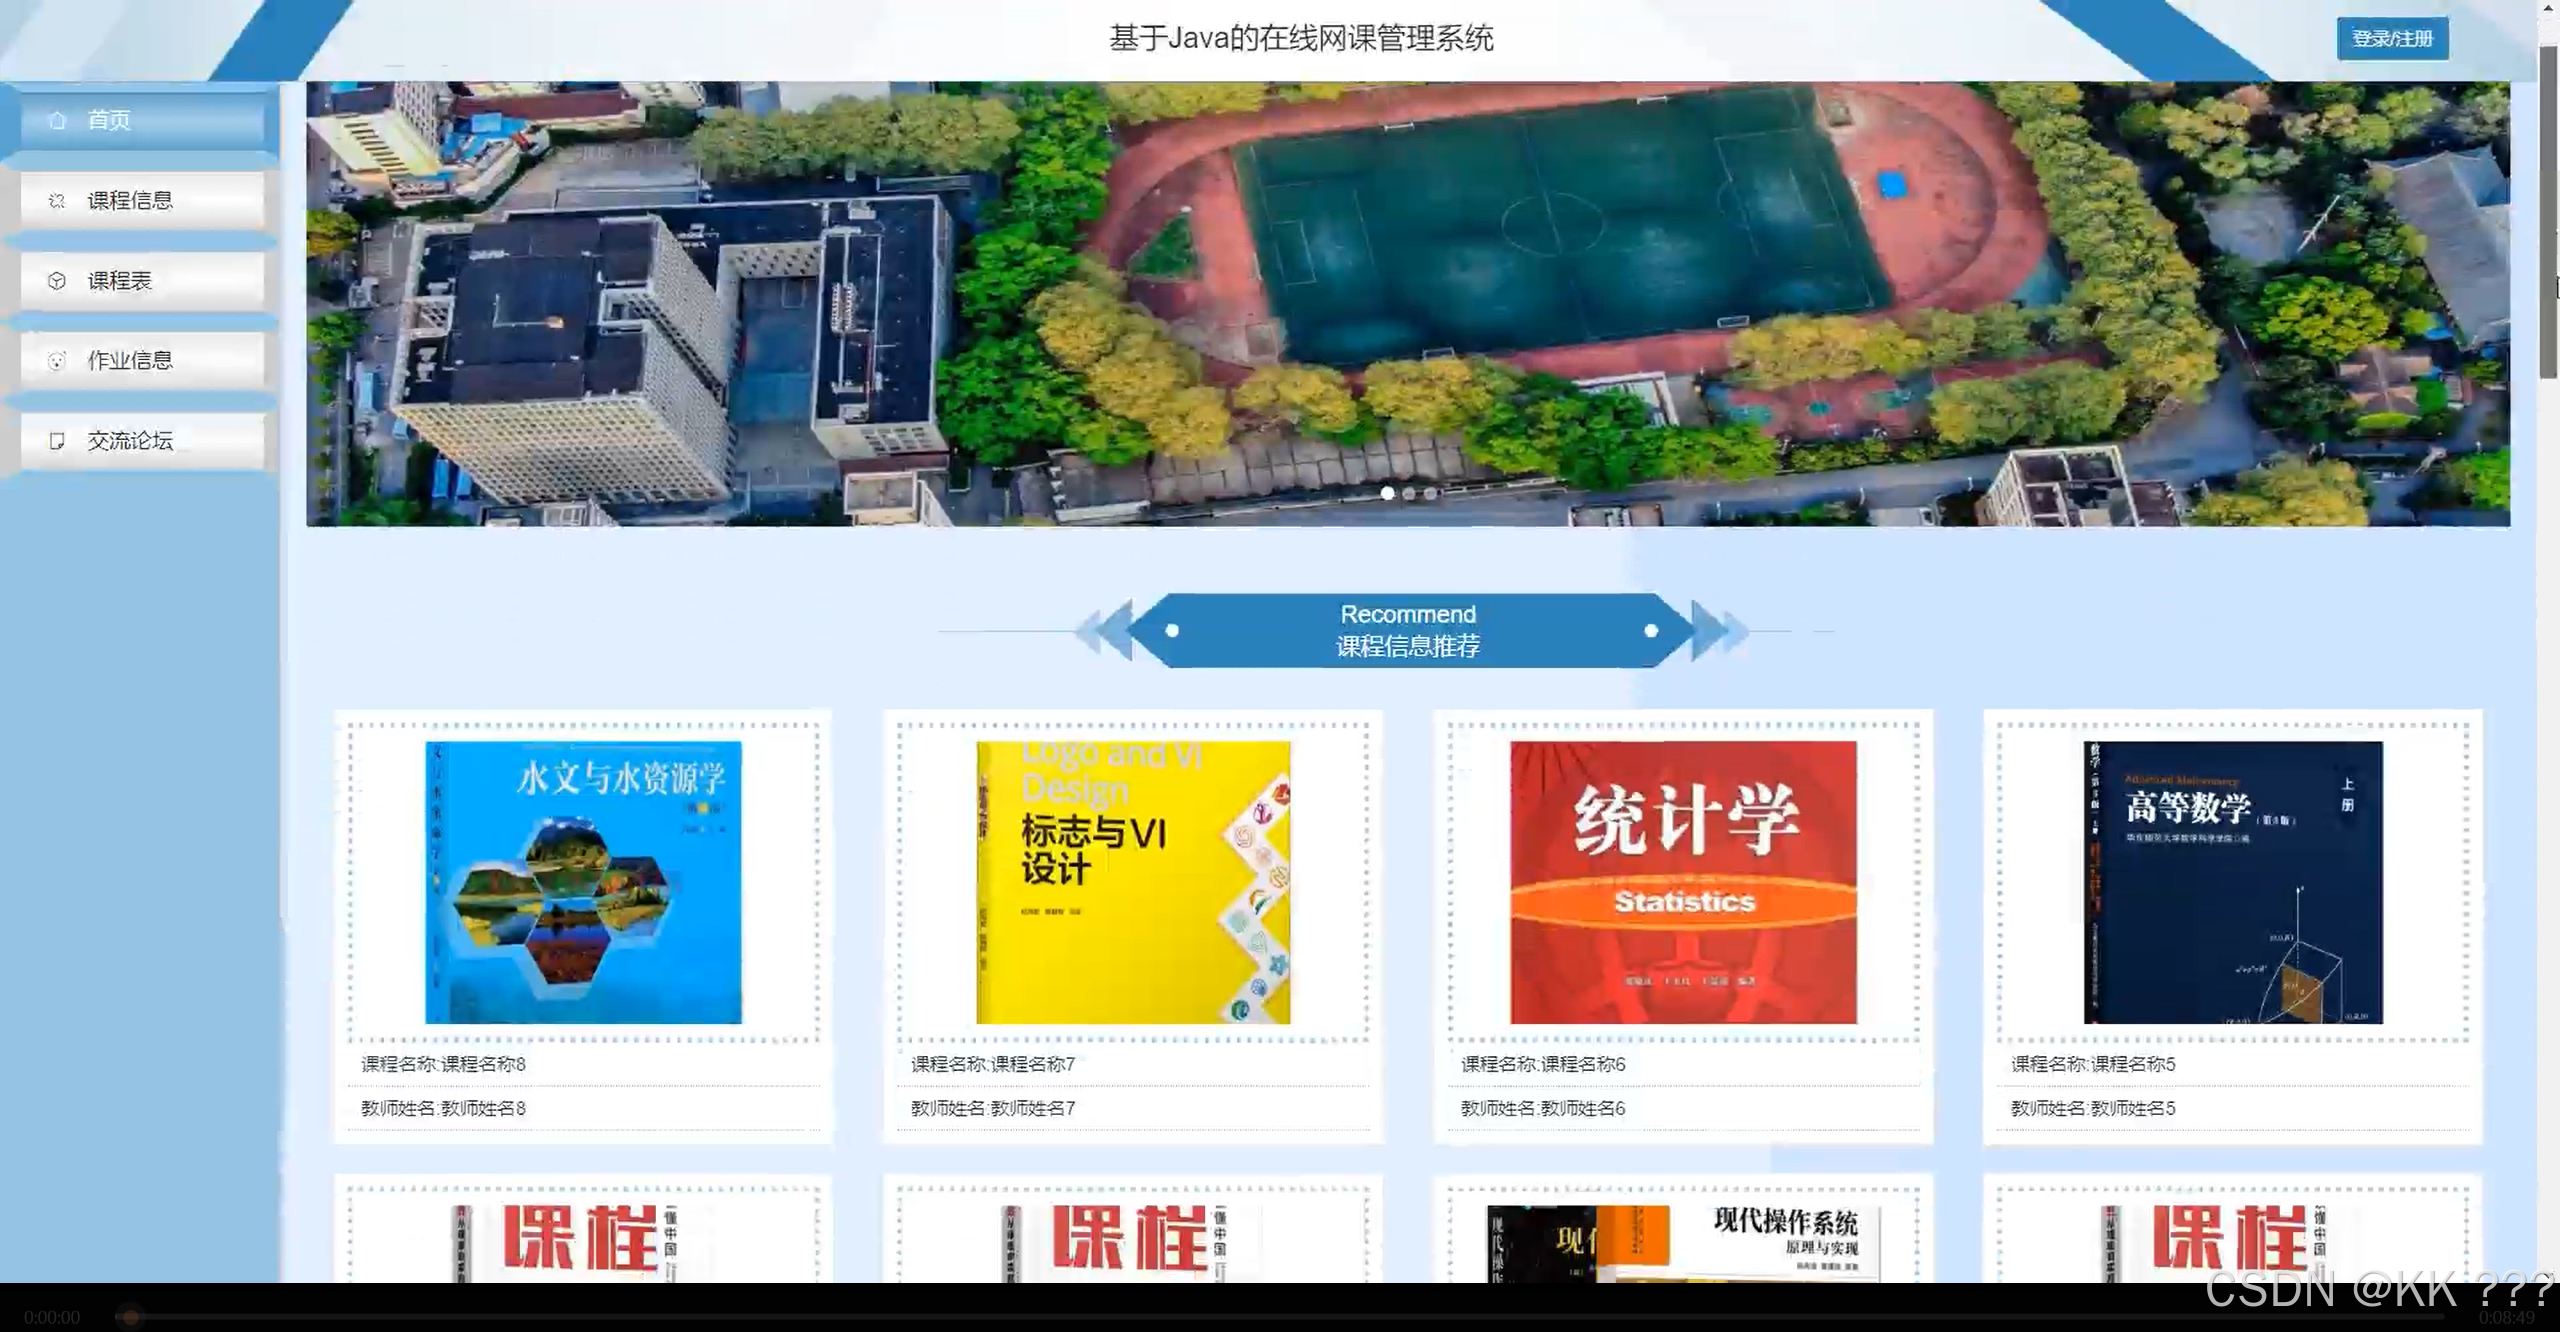
Task: Click the 教师姓名5 teacher name text
Action: [2093, 1108]
